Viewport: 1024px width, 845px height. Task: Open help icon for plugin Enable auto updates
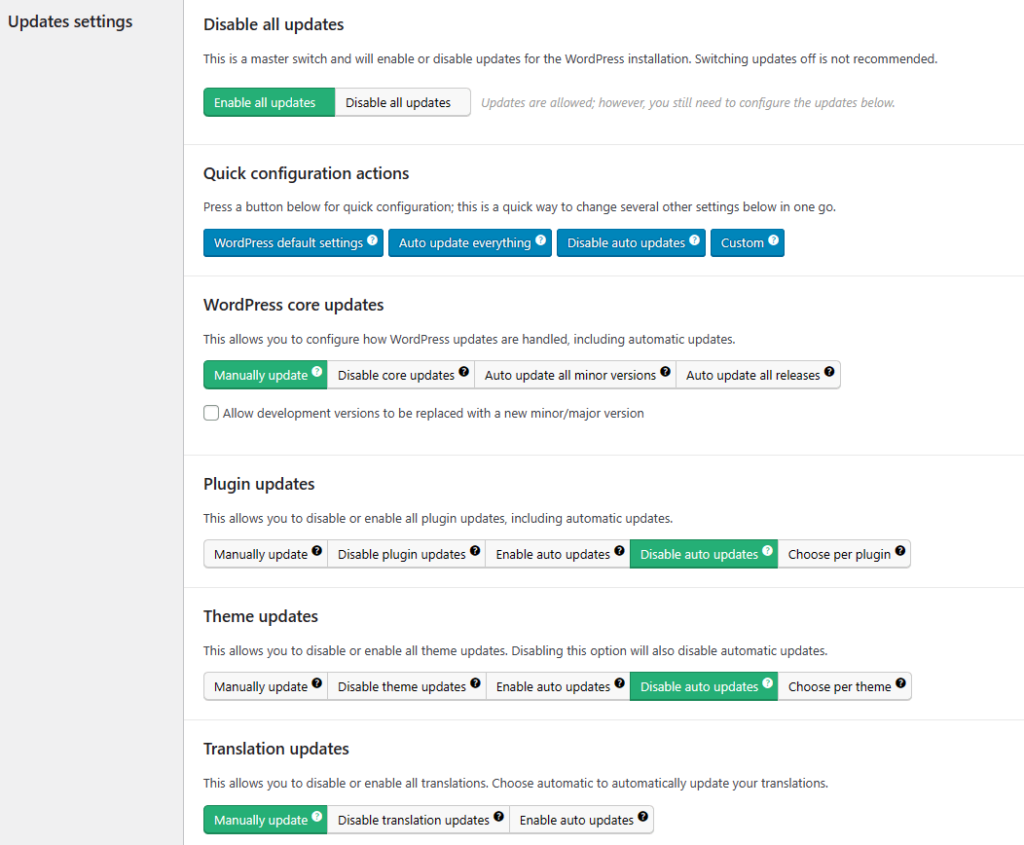point(619,550)
